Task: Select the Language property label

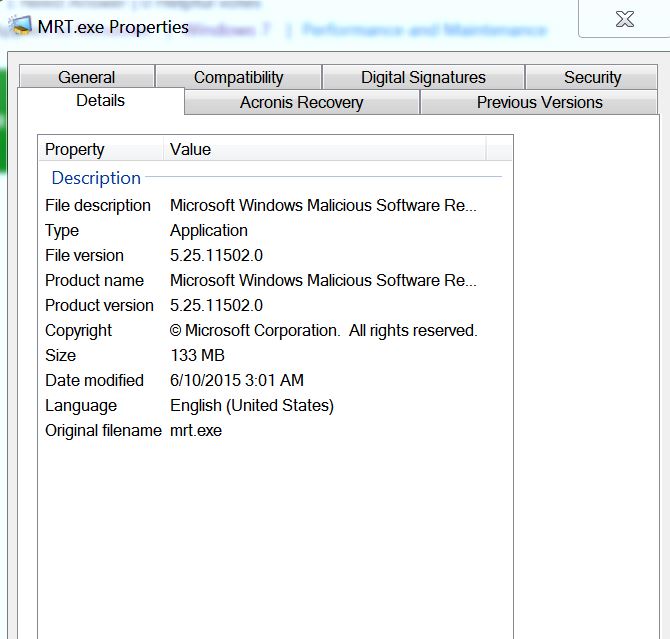Action: pyautogui.click(x=81, y=406)
